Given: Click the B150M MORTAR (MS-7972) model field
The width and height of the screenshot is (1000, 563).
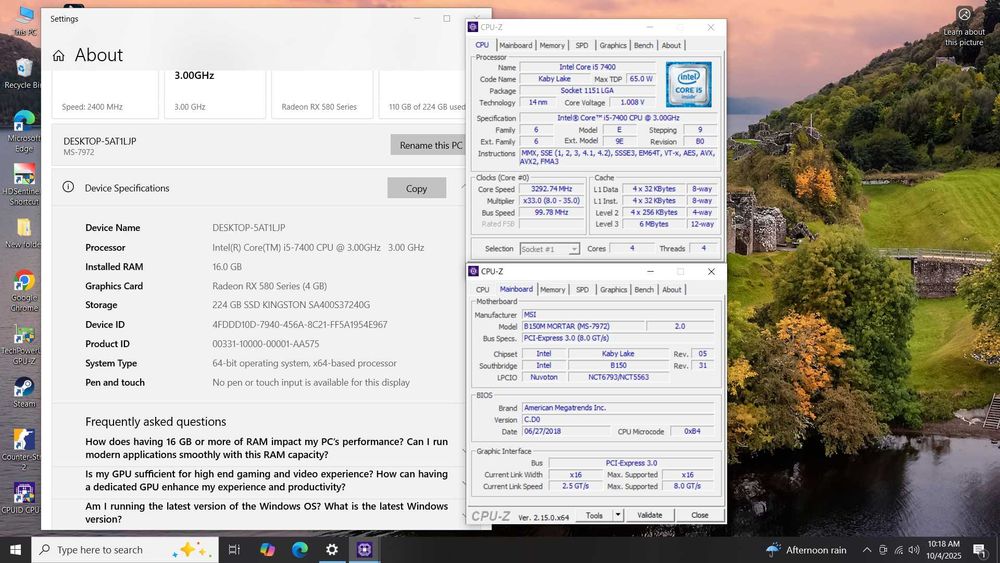Looking at the screenshot, I should [583, 326].
